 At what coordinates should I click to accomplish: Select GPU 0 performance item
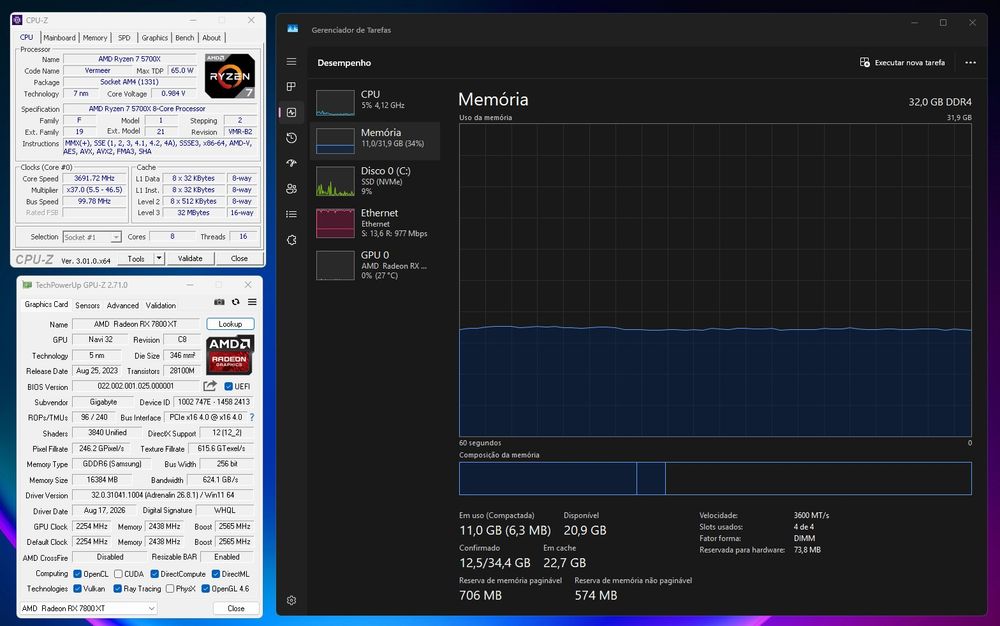point(375,265)
